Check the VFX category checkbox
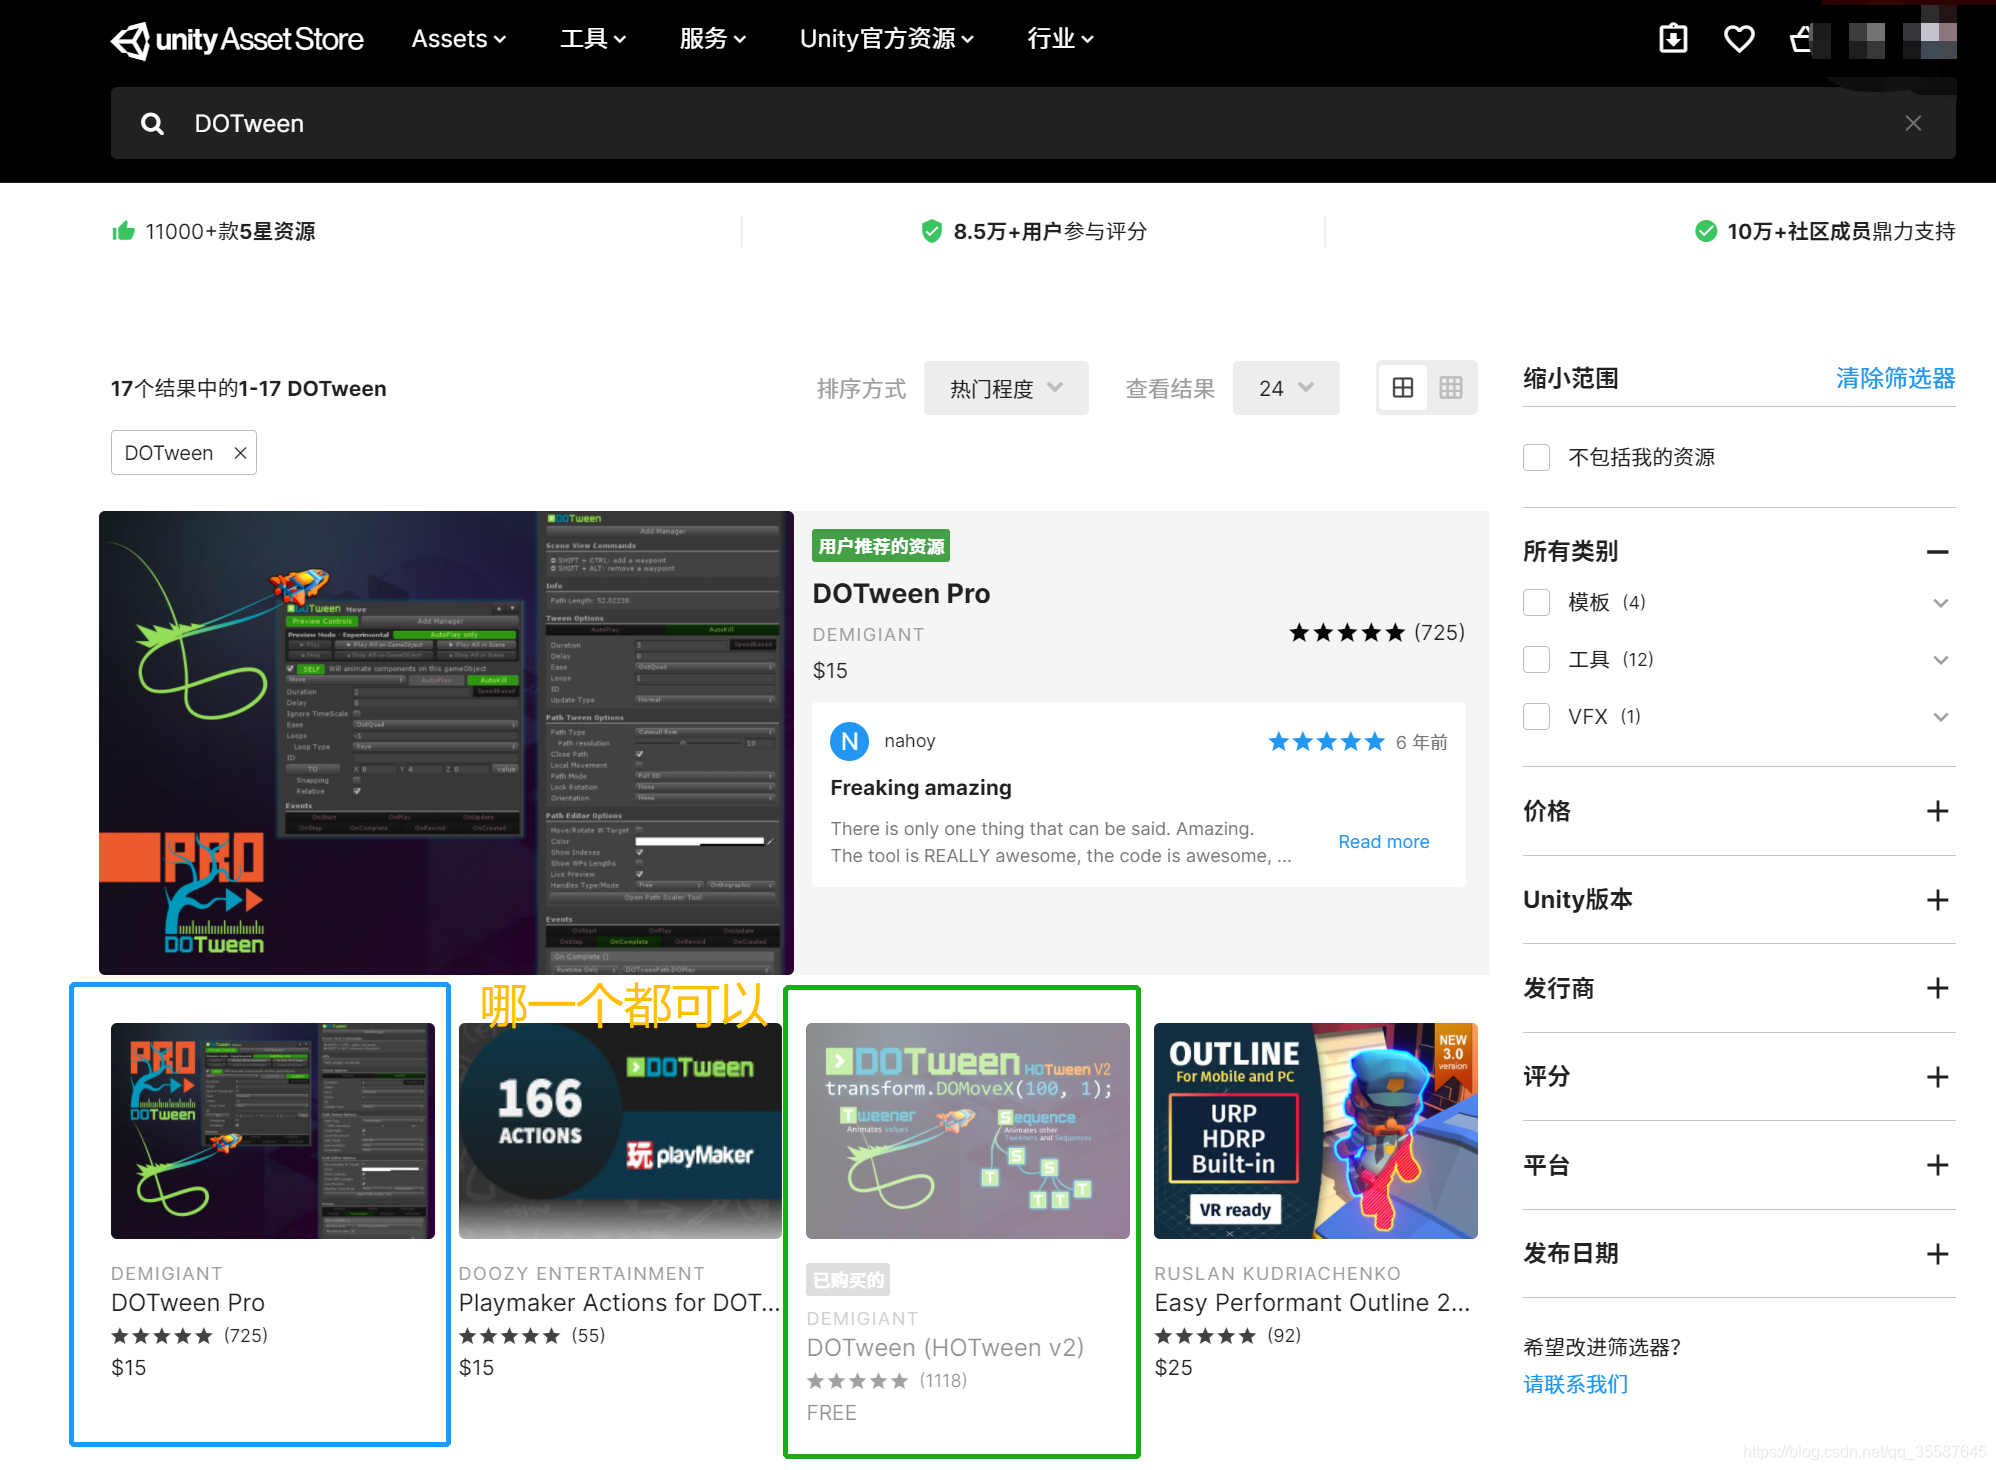This screenshot has width=1996, height=1470. (x=1536, y=717)
